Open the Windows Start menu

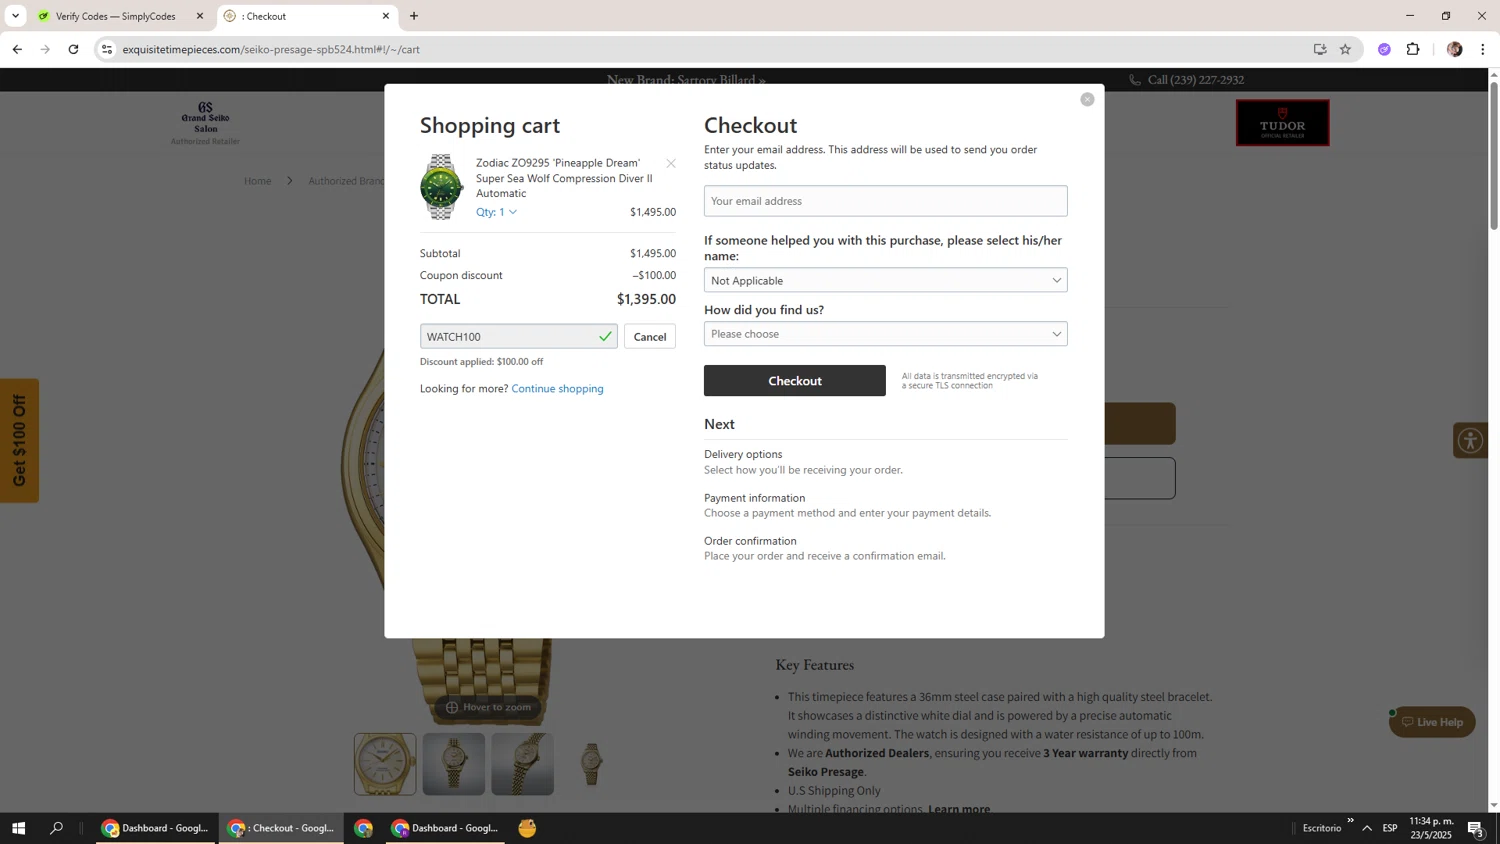tap(18, 828)
